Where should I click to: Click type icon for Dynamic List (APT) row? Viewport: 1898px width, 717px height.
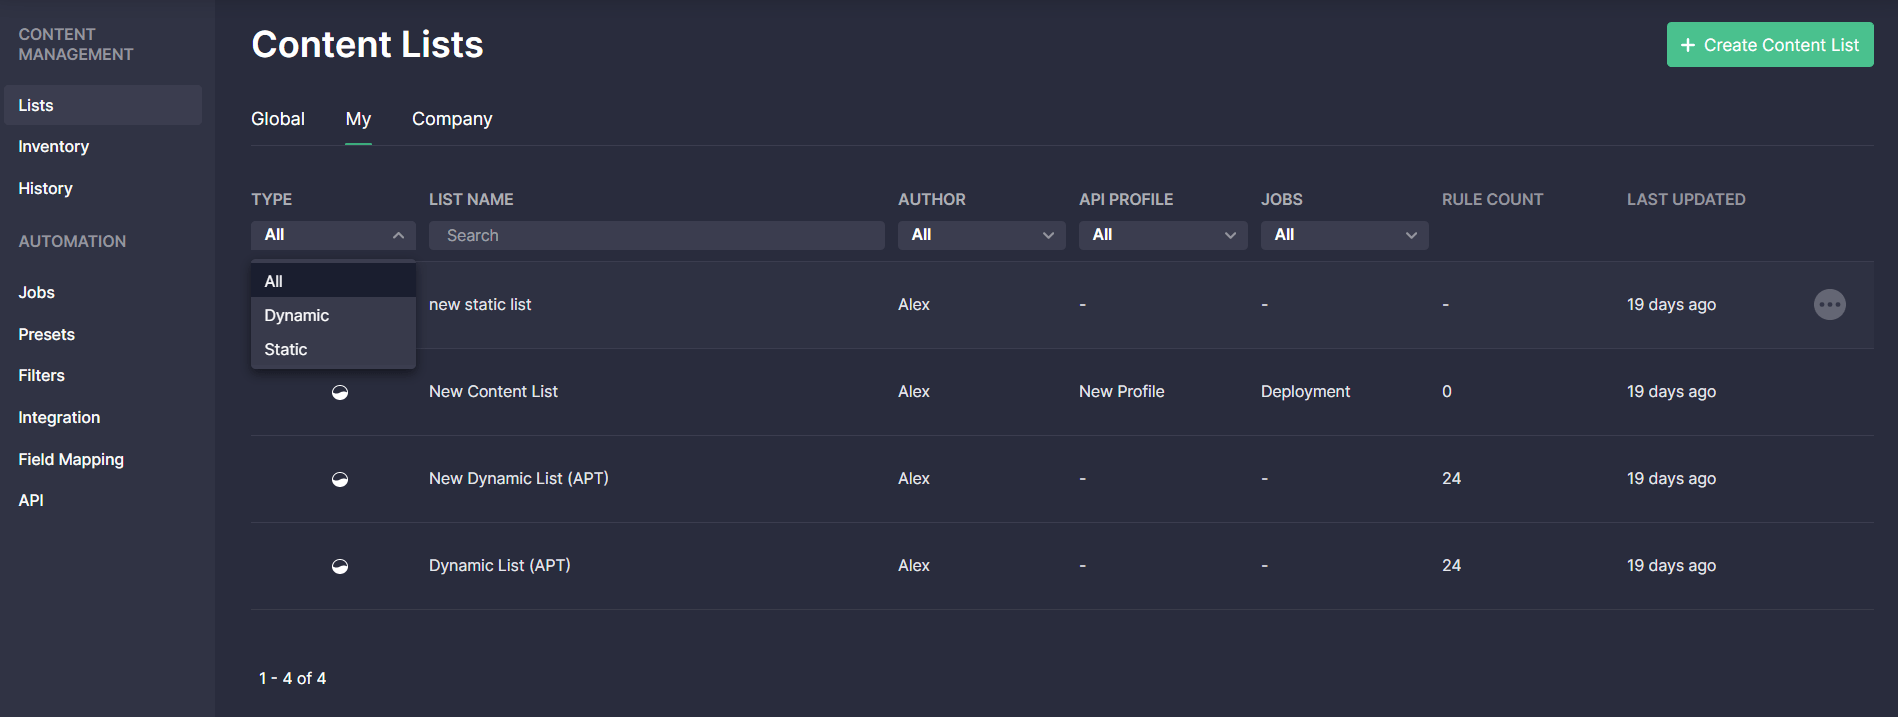pos(340,566)
